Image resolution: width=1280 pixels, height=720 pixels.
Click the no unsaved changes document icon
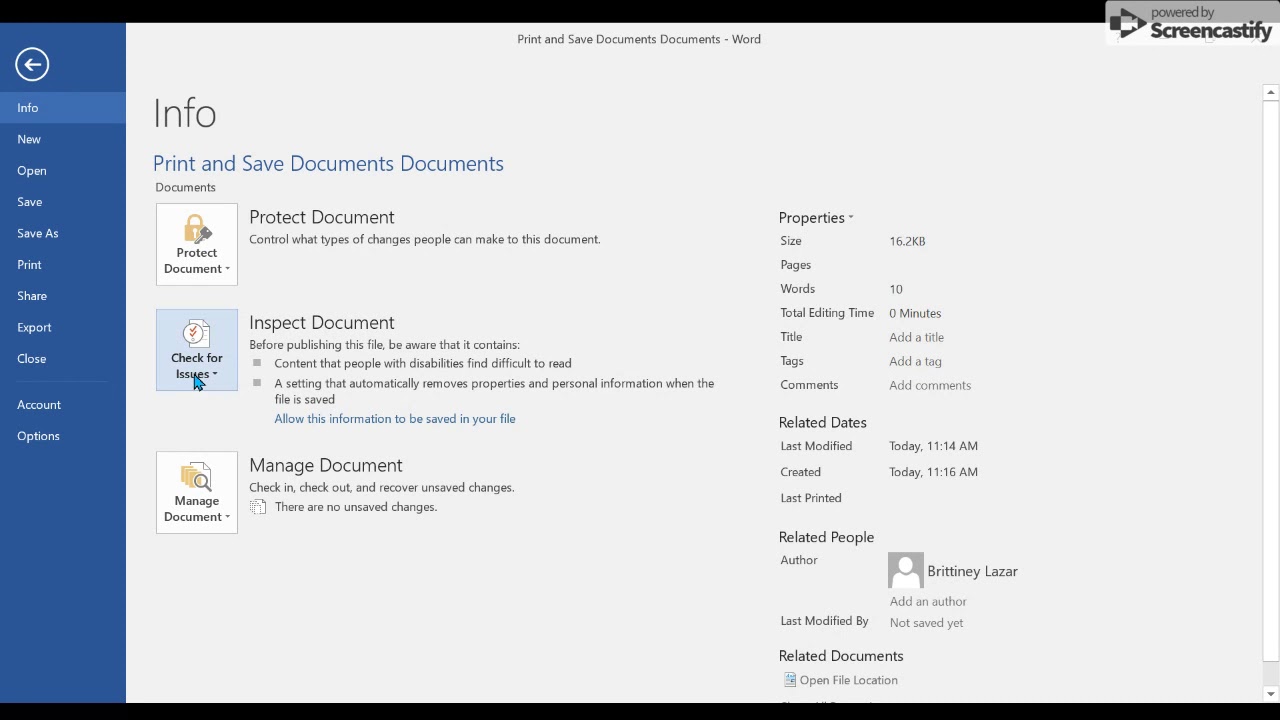click(258, 507)
